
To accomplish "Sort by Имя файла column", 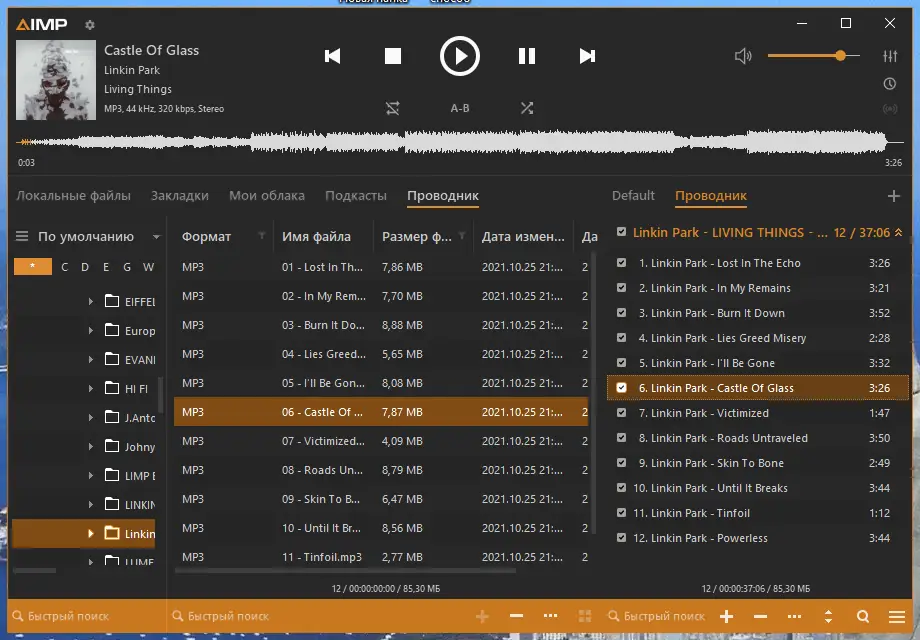I will point(316,236).
